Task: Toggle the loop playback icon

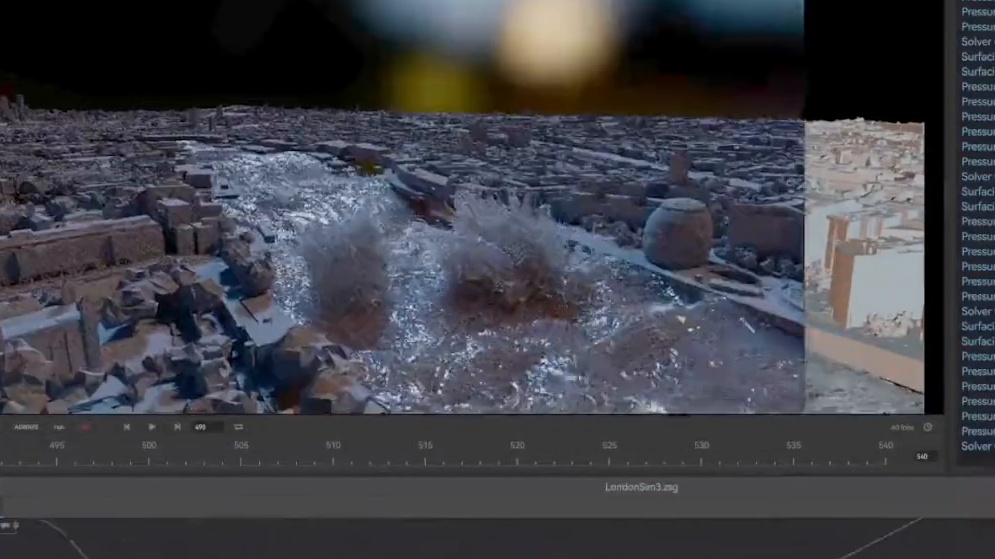Action: click(238, 427)
